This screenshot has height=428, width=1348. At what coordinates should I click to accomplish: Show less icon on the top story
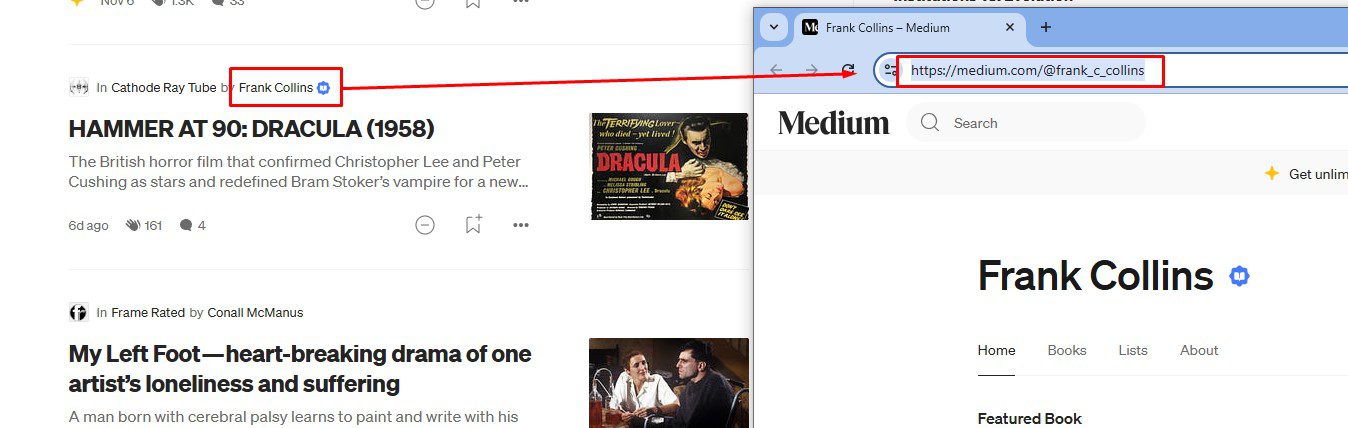point(425,3)
